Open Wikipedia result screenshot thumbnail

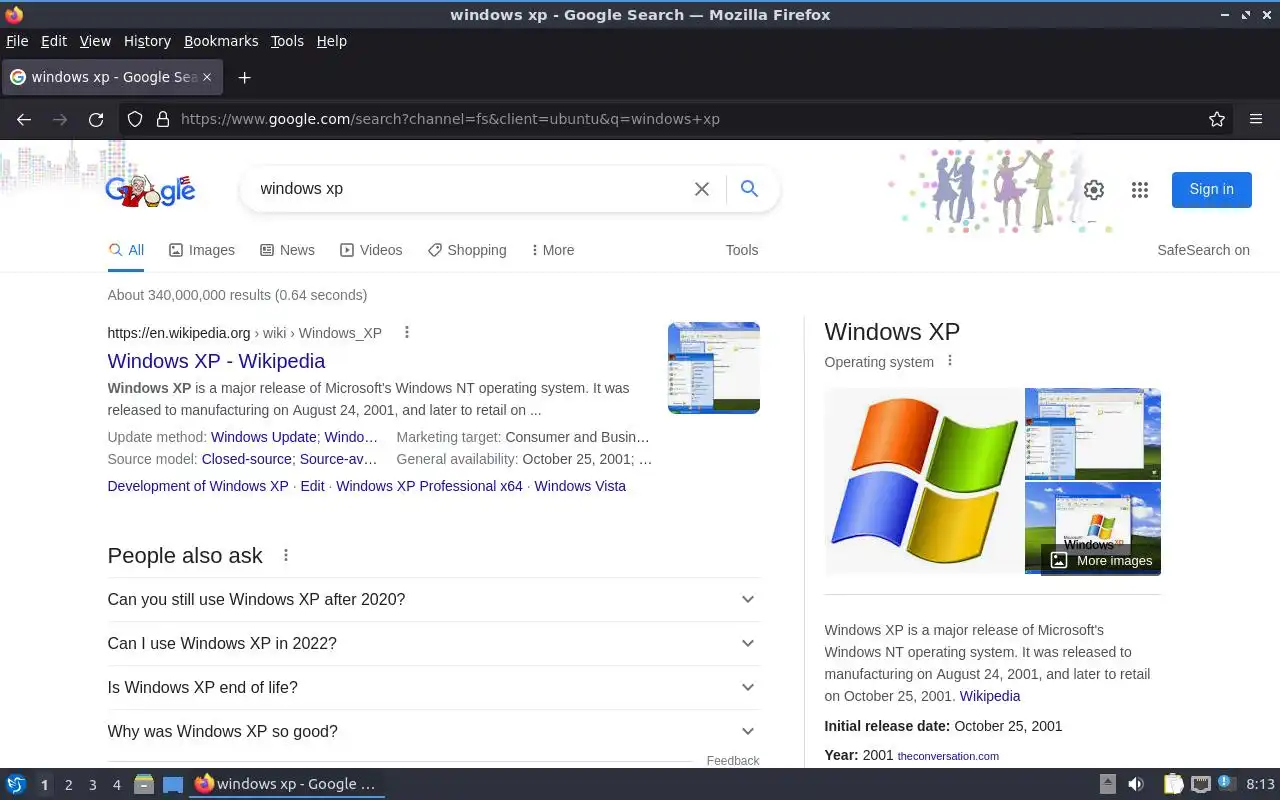coord(714,368)
